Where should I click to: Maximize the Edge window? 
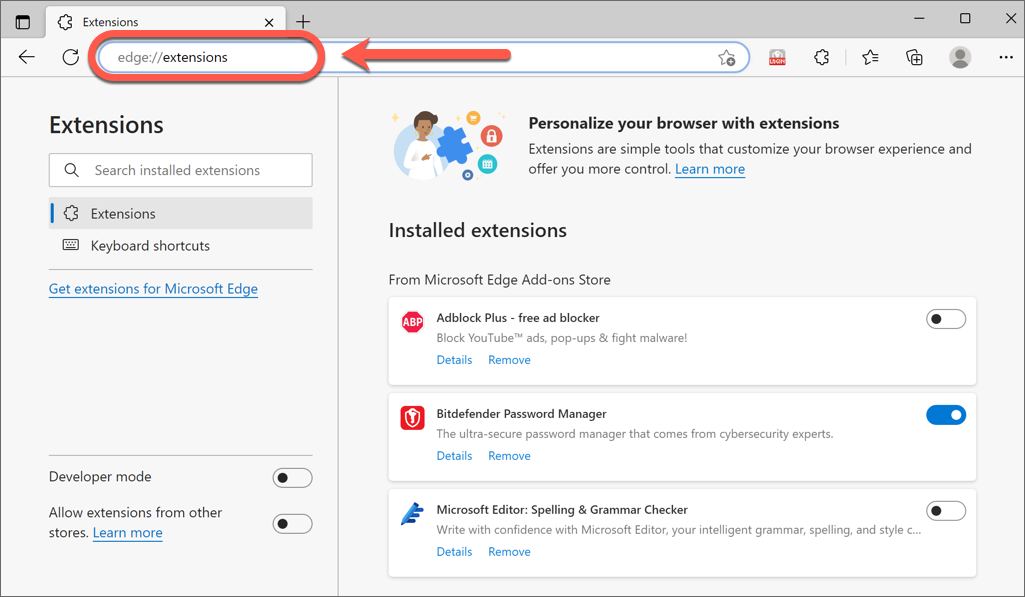coord(965,18)
